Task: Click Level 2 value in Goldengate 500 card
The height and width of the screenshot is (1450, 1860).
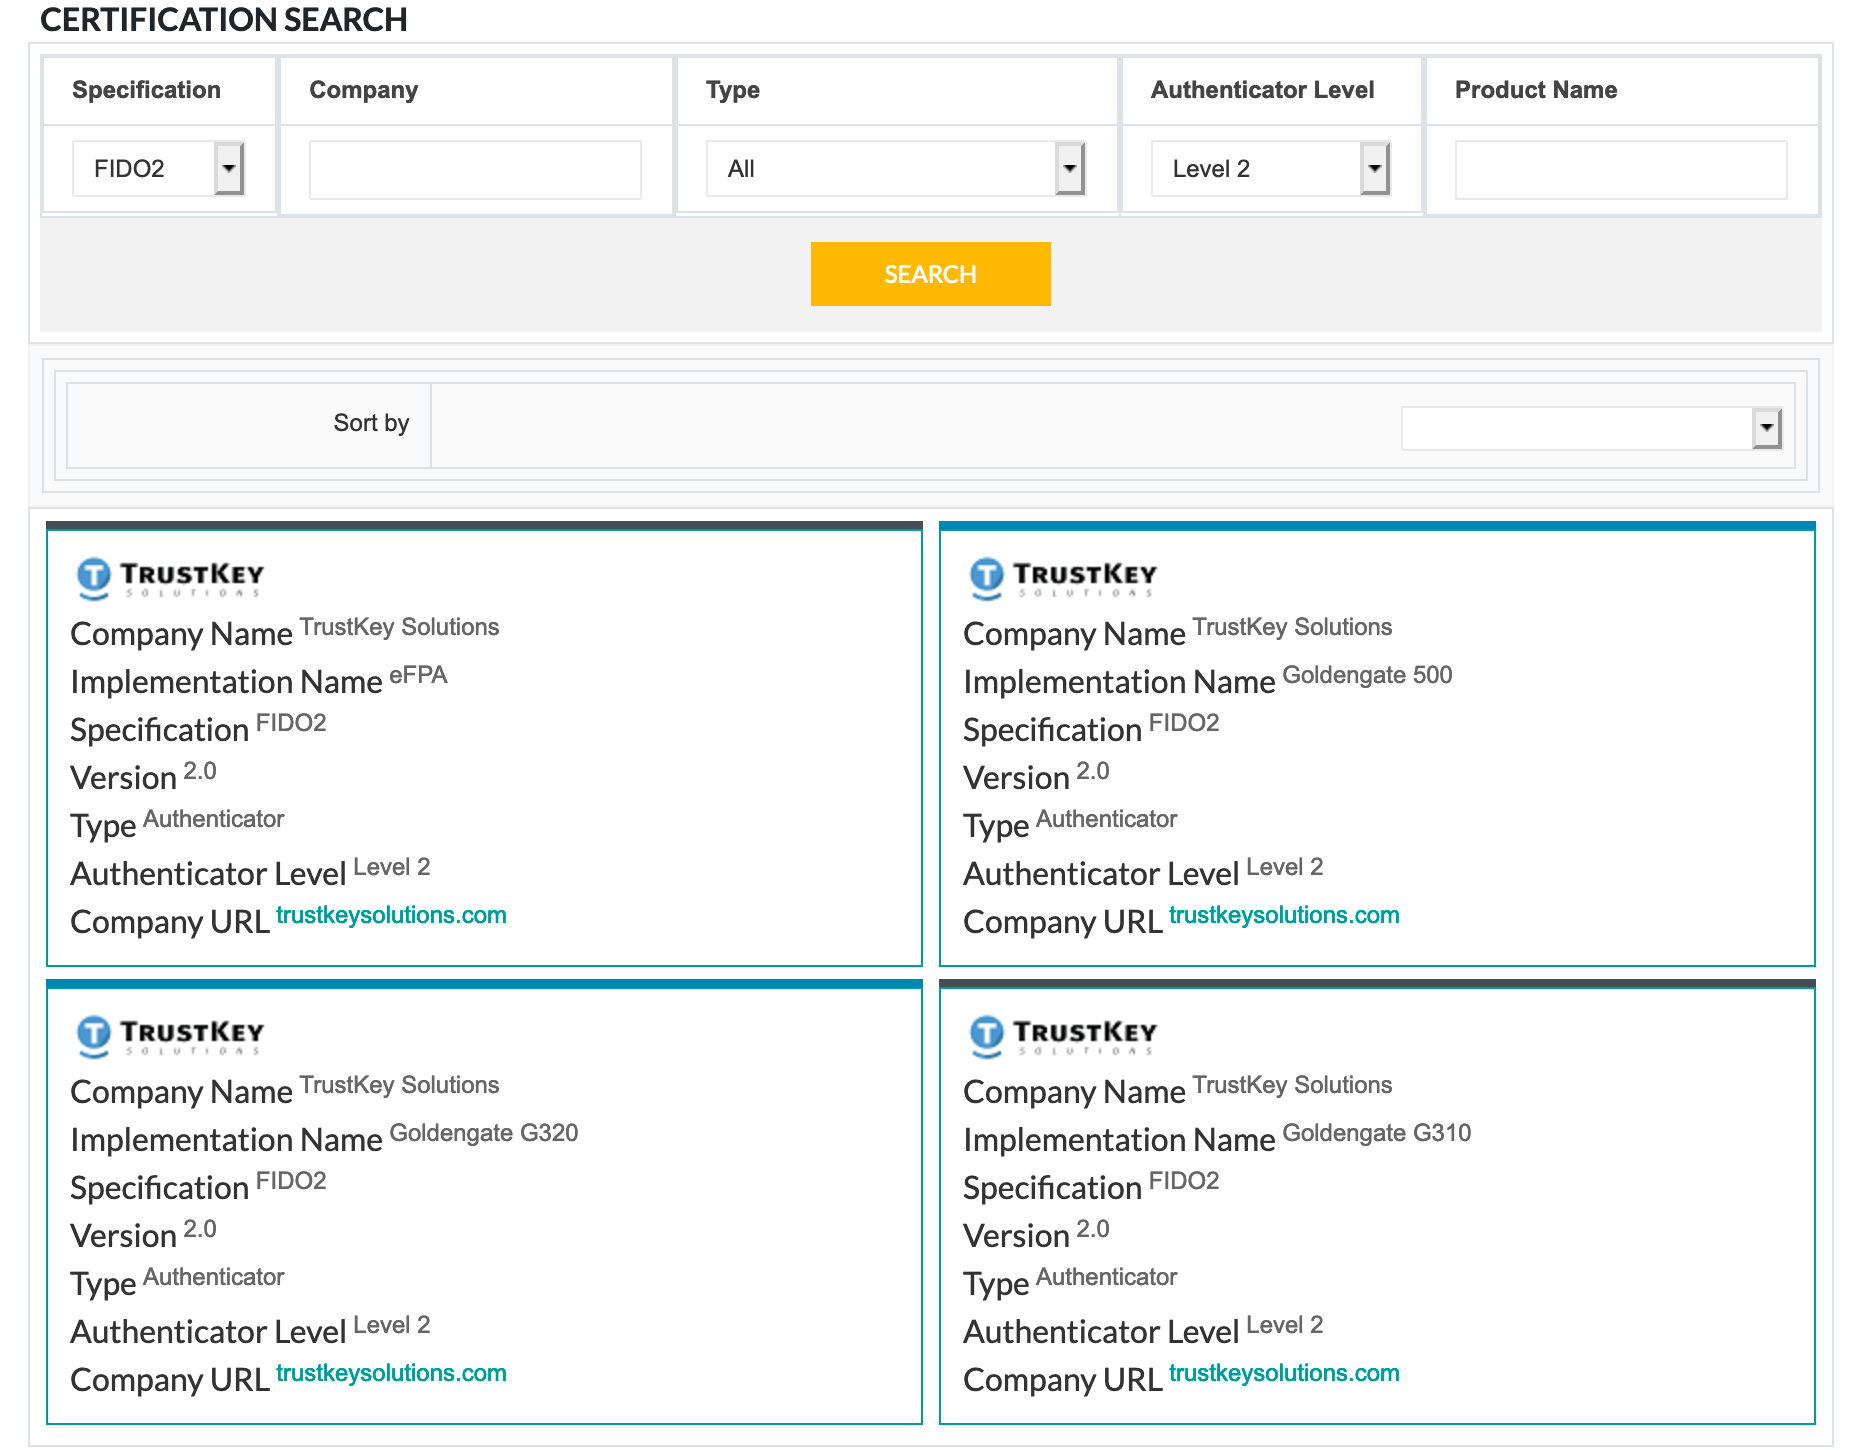Action: click(x=1285, y=867)
